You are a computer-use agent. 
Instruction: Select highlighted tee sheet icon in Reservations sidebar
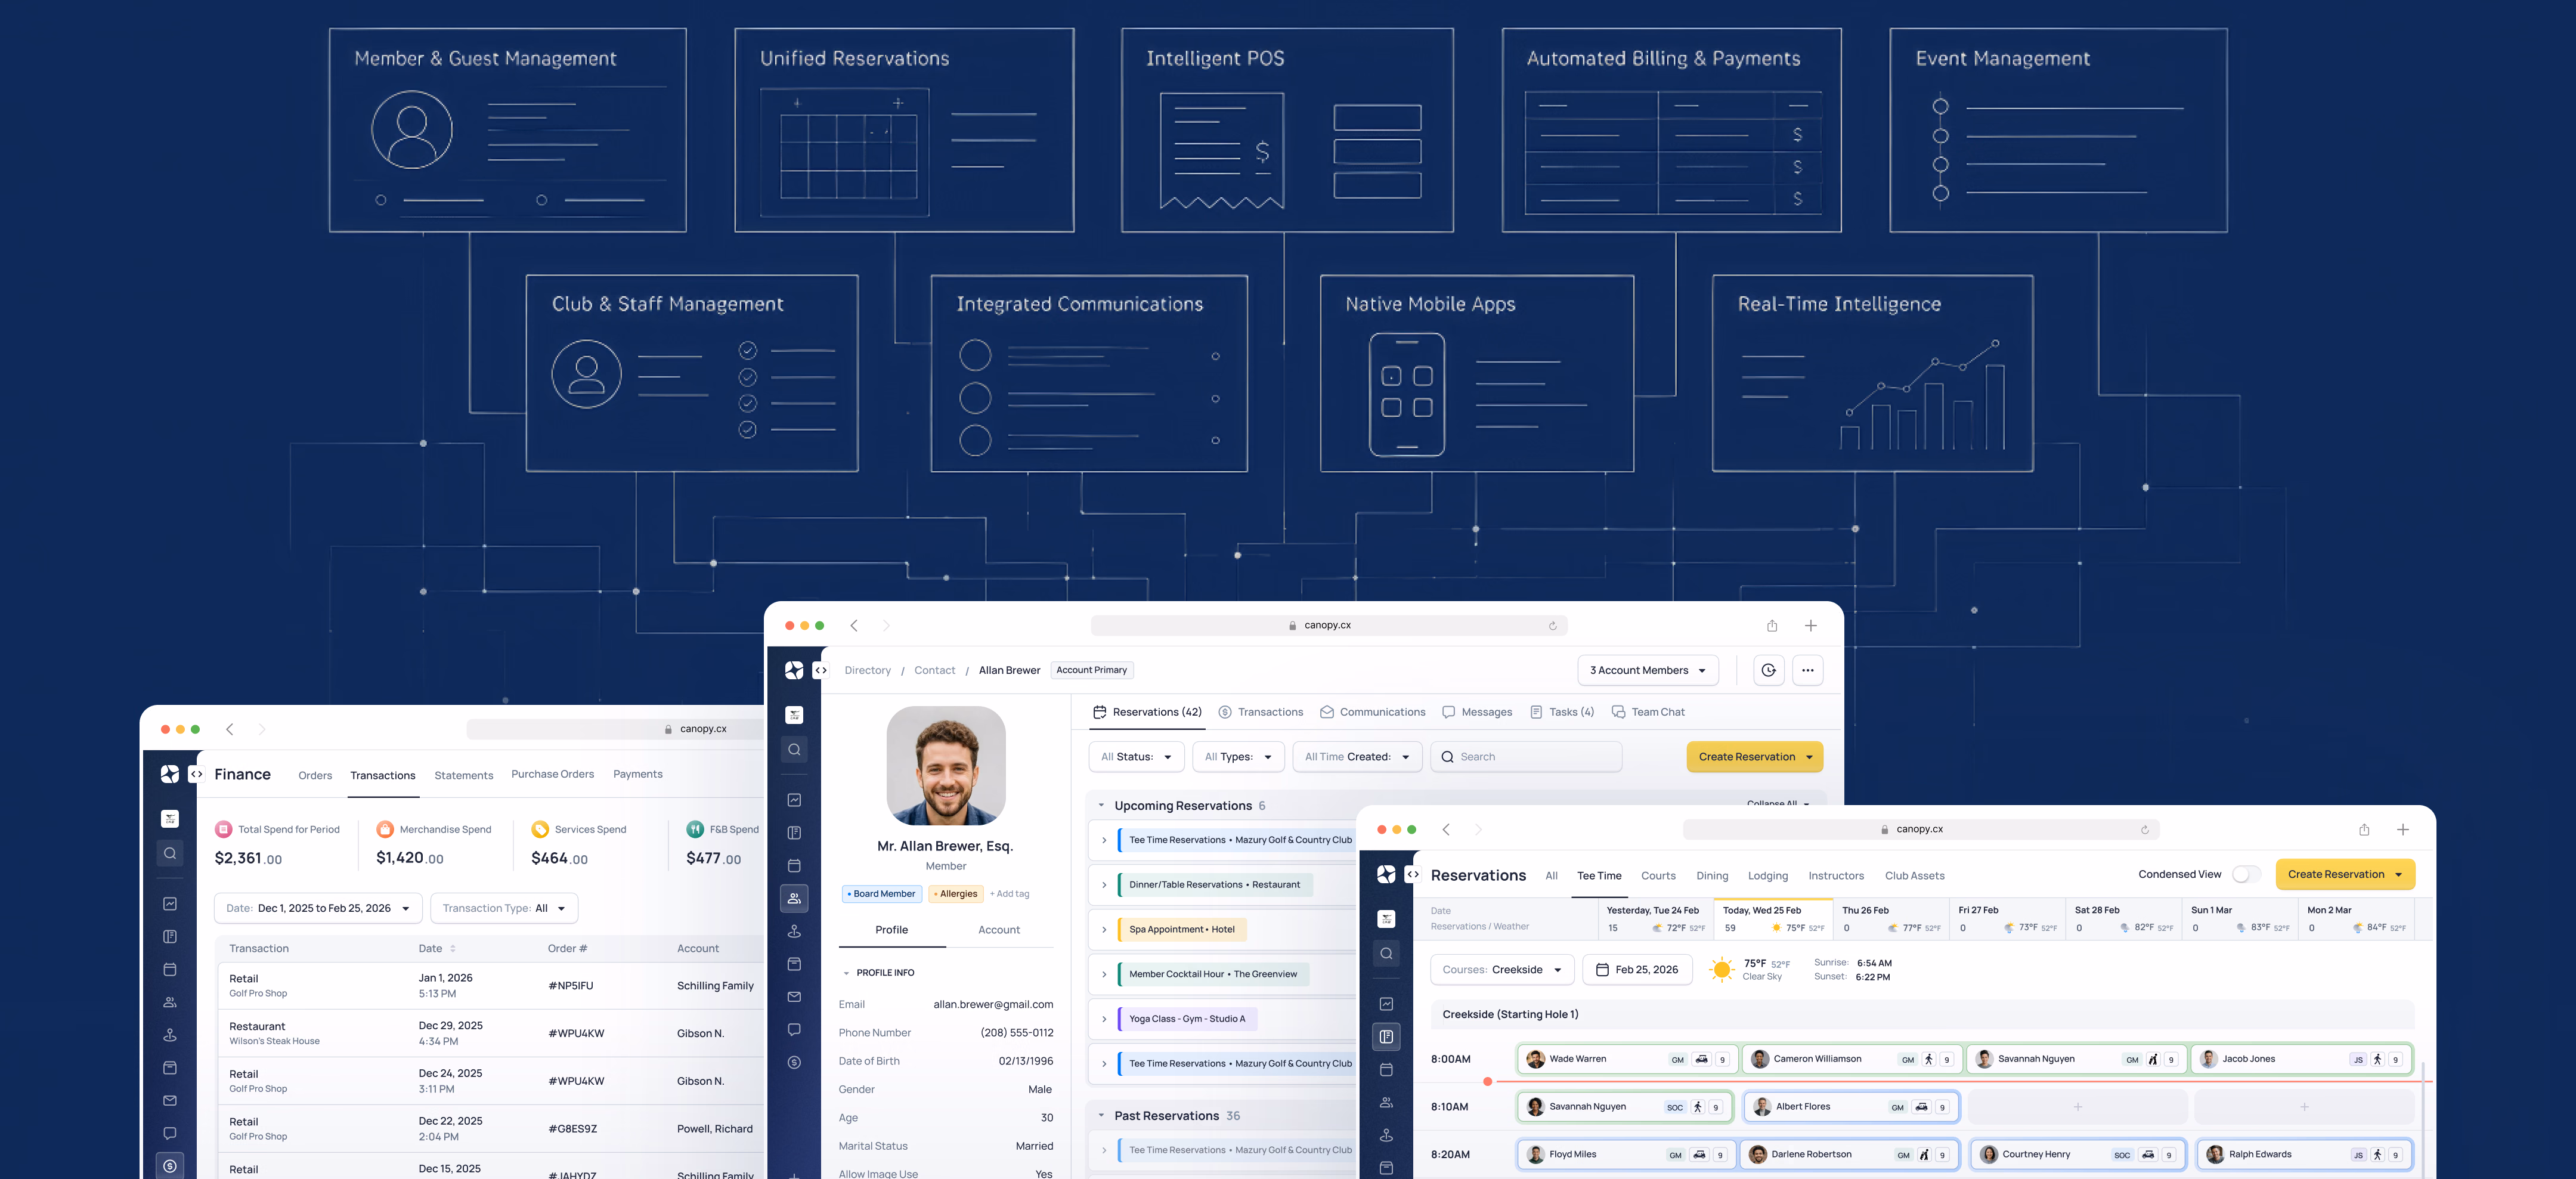[1386, 1036]
